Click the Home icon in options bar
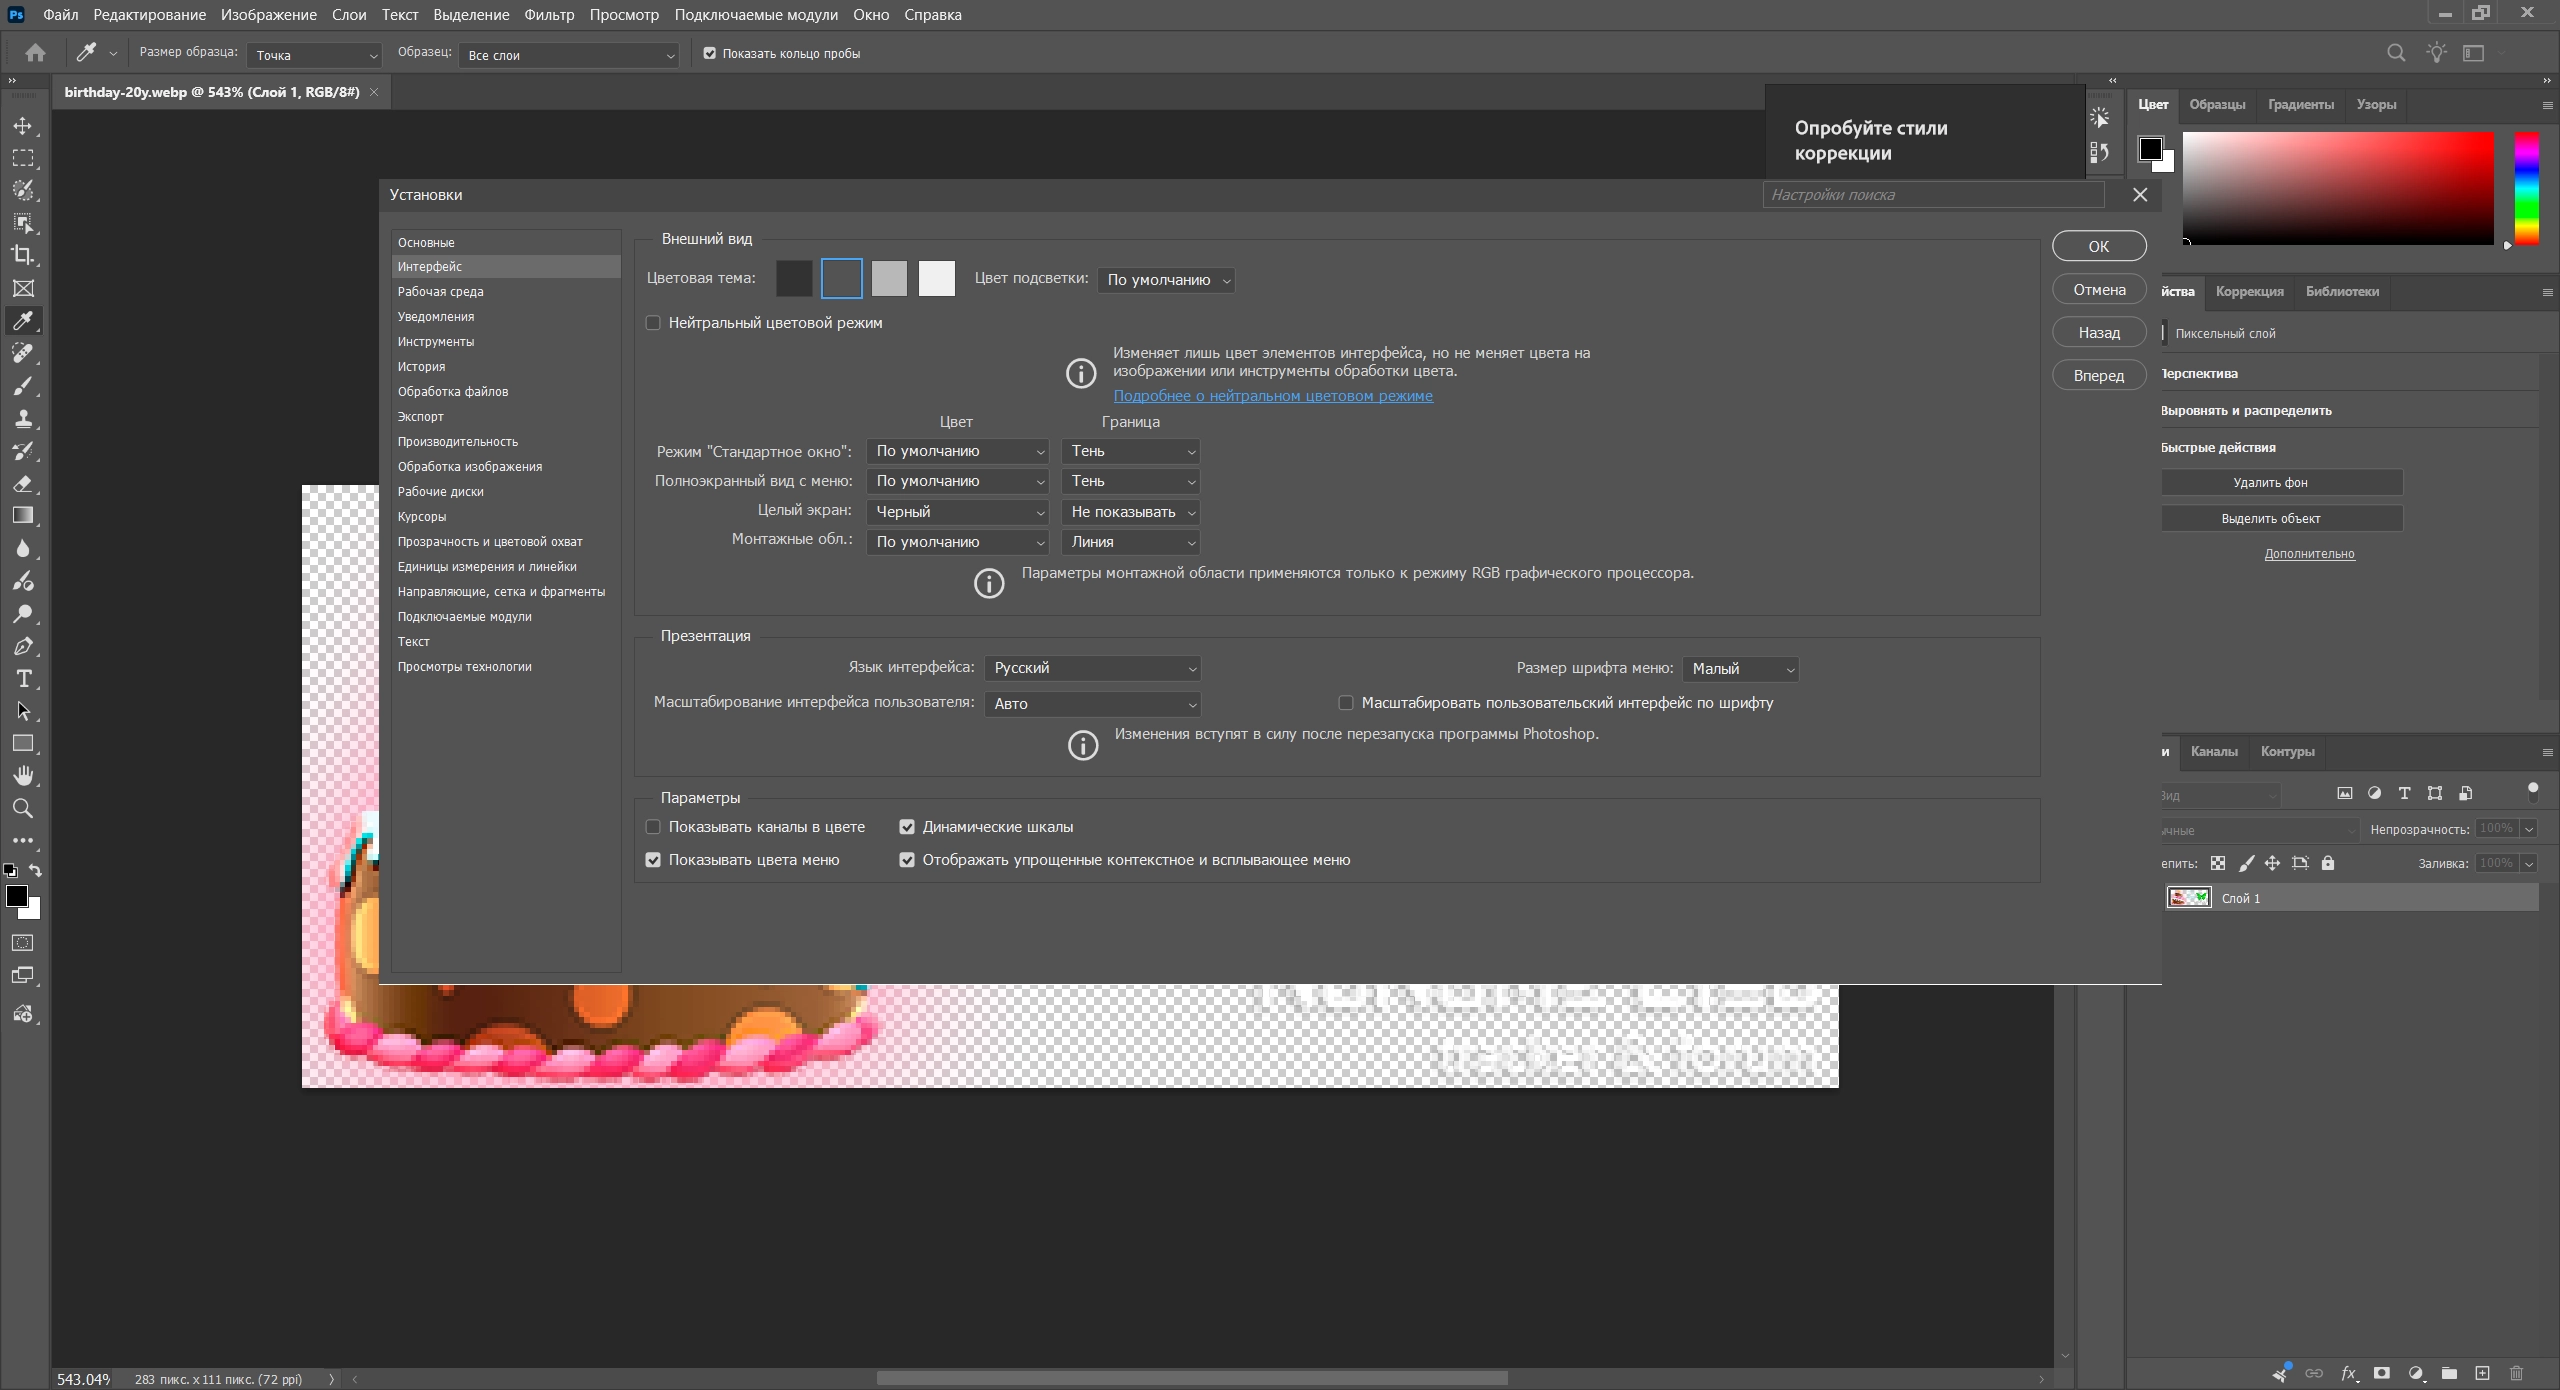This screenshot has height=1390, width=2560. [35, 53]
